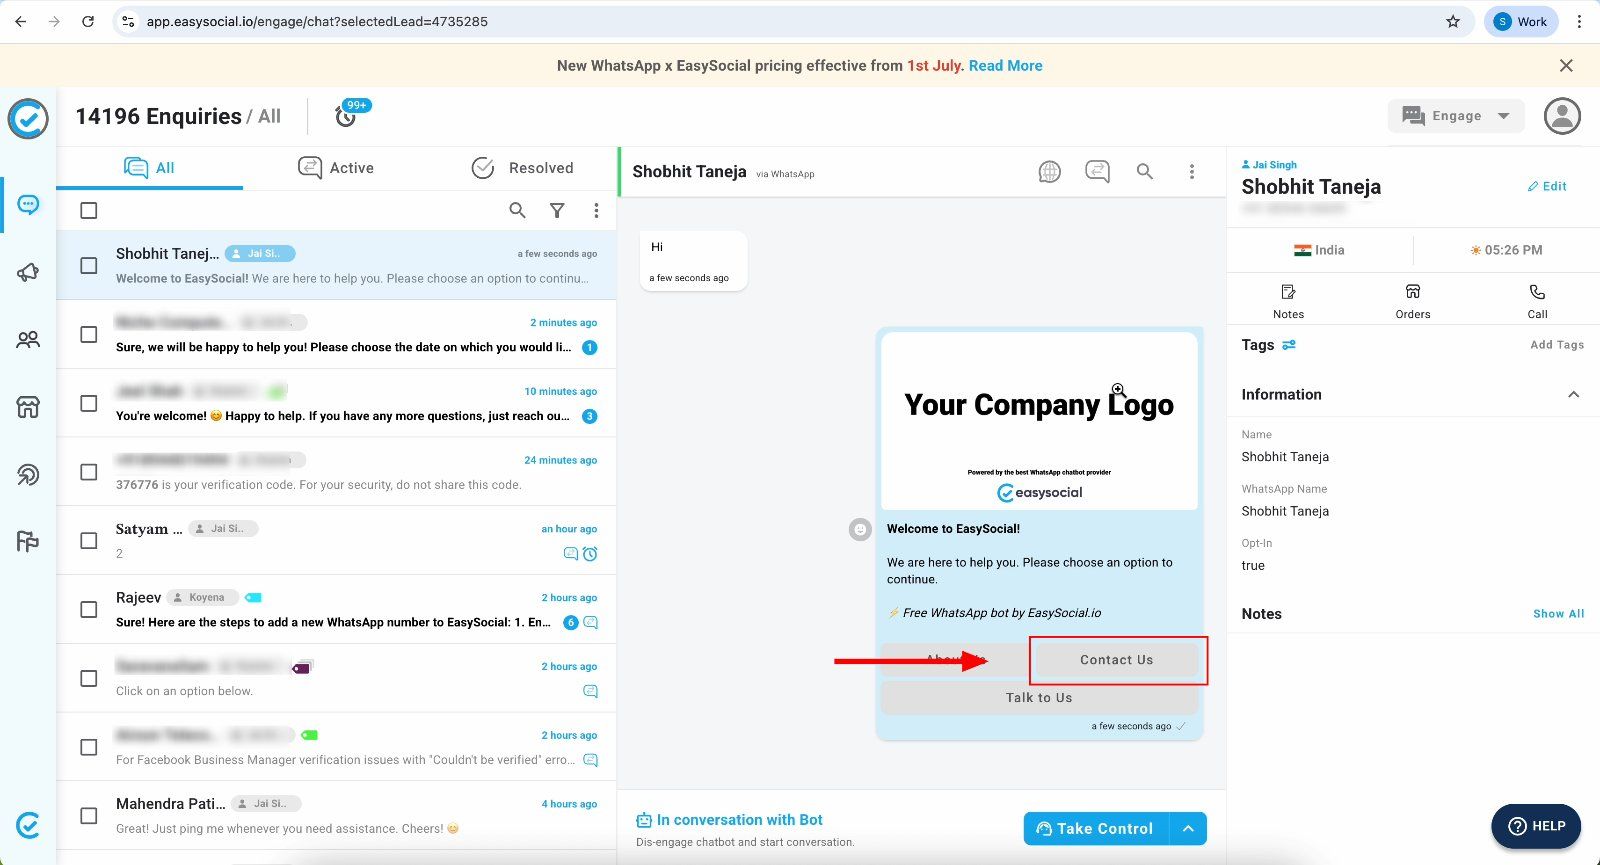Open the chat inbox sidebar icon

coord(28,204)
